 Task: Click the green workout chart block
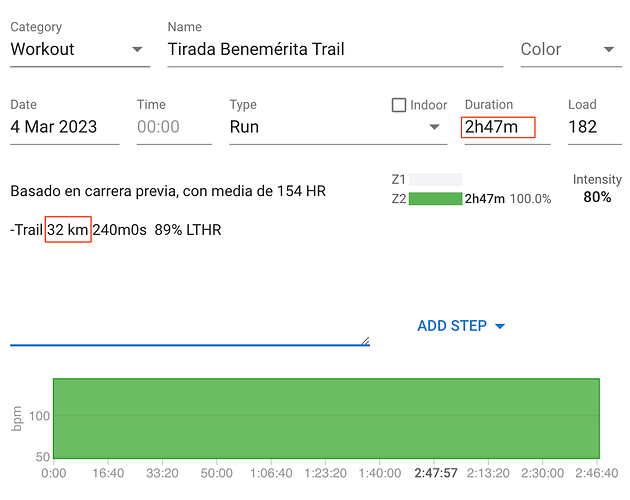tap(326, 415)
